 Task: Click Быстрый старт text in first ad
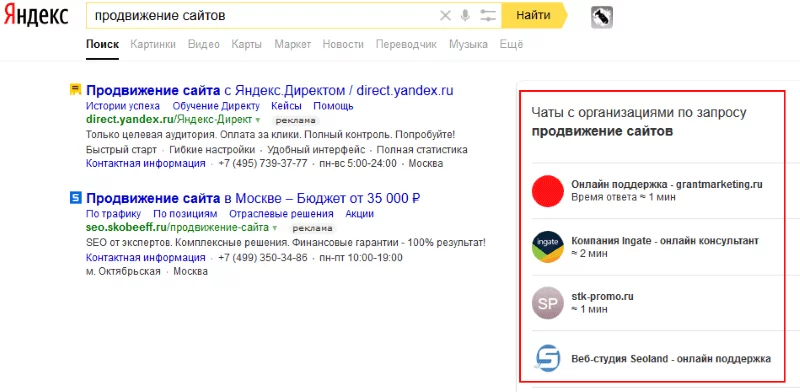121,150
